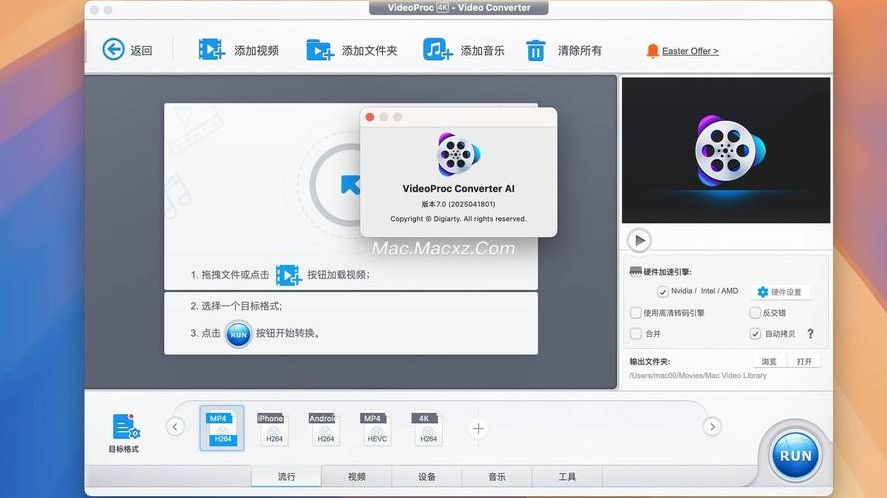Click the video preview panel logo
Image resolution: width=887 pixels, height=498 pixels.
729,151
